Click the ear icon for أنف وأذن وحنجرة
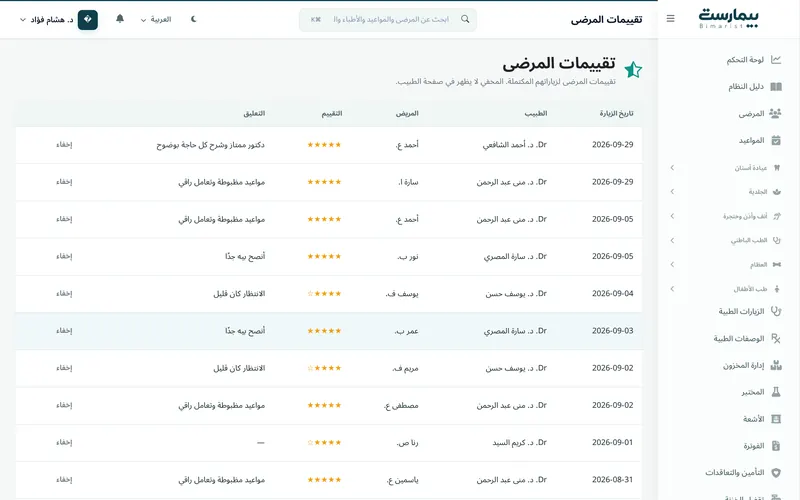Viewport: 800px width, 500px height. (x=777, y=216)
